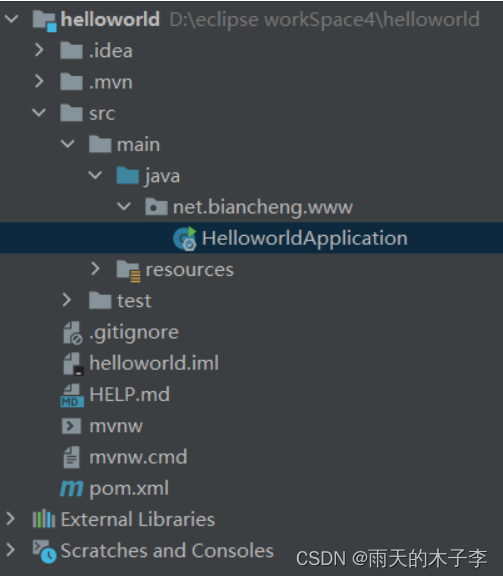Click the HELP.md markdown file icon
Screen dimensions: 503x578
72,395
